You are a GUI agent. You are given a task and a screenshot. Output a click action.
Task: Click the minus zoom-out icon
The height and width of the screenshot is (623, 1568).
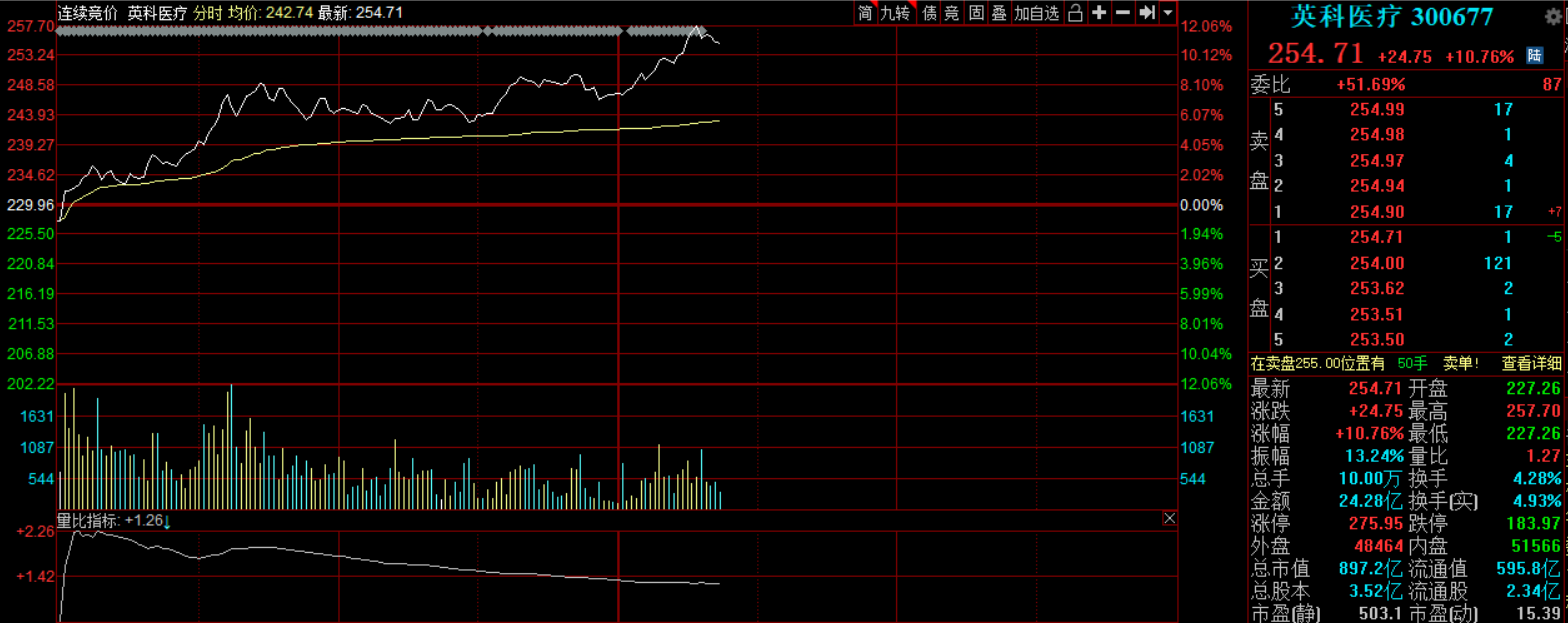point(1122,12)
